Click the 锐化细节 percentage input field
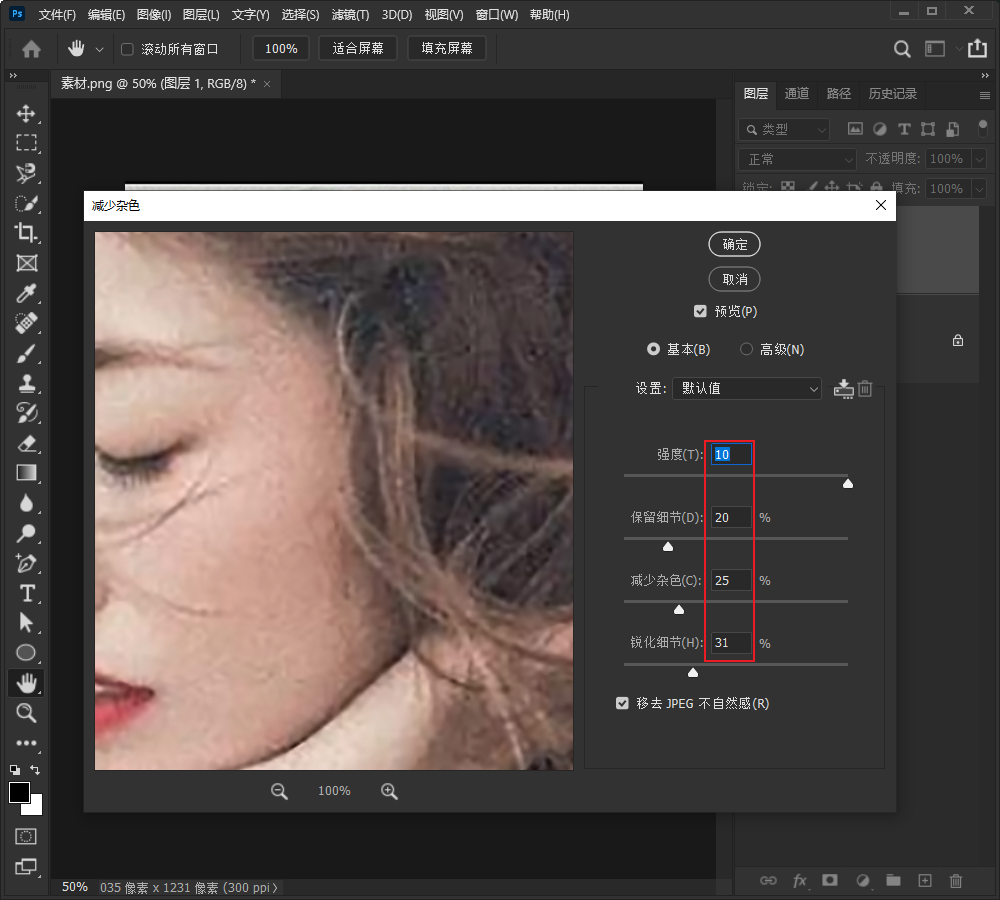The height and width of the screenshot is (900, 1000). [x=731, y=643]
